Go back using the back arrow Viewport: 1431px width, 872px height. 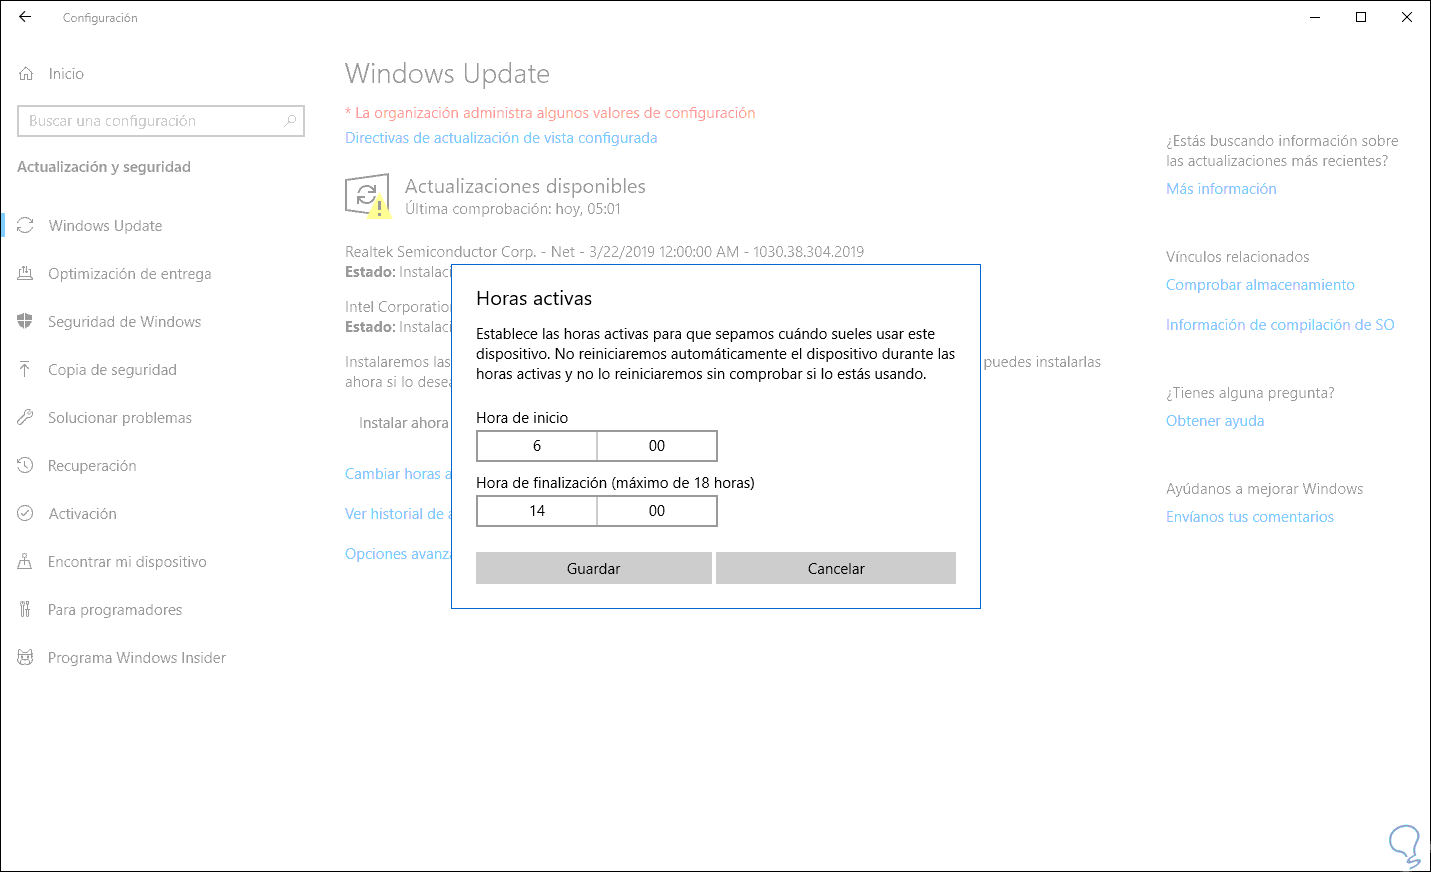25,17
